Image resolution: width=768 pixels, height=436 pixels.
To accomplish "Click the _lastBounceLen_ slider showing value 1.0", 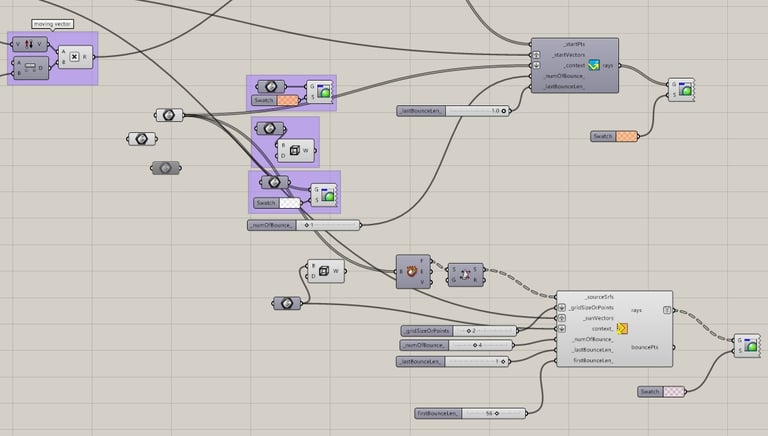I will tap(454, 111).
